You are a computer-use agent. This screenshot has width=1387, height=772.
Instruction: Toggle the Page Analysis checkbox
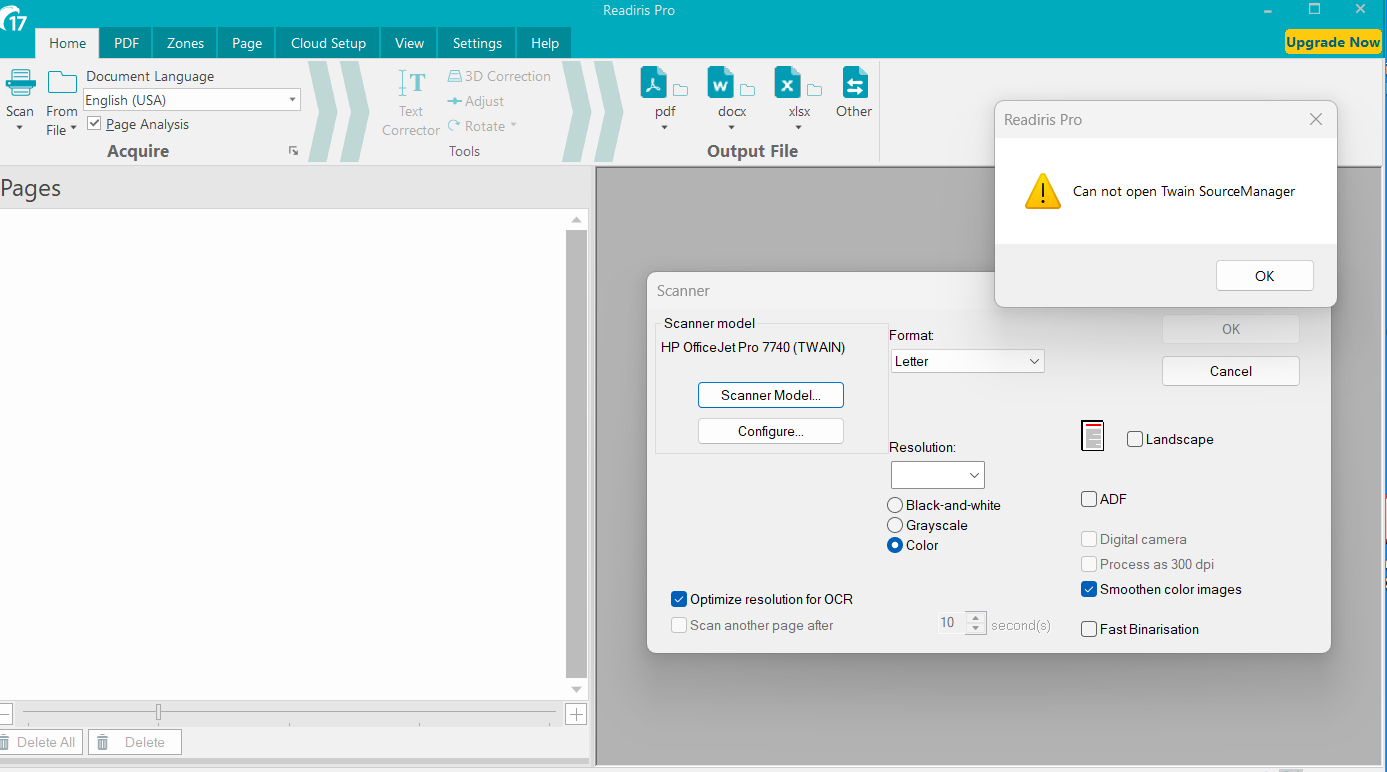pyautogui.click(x=94, y=124)
